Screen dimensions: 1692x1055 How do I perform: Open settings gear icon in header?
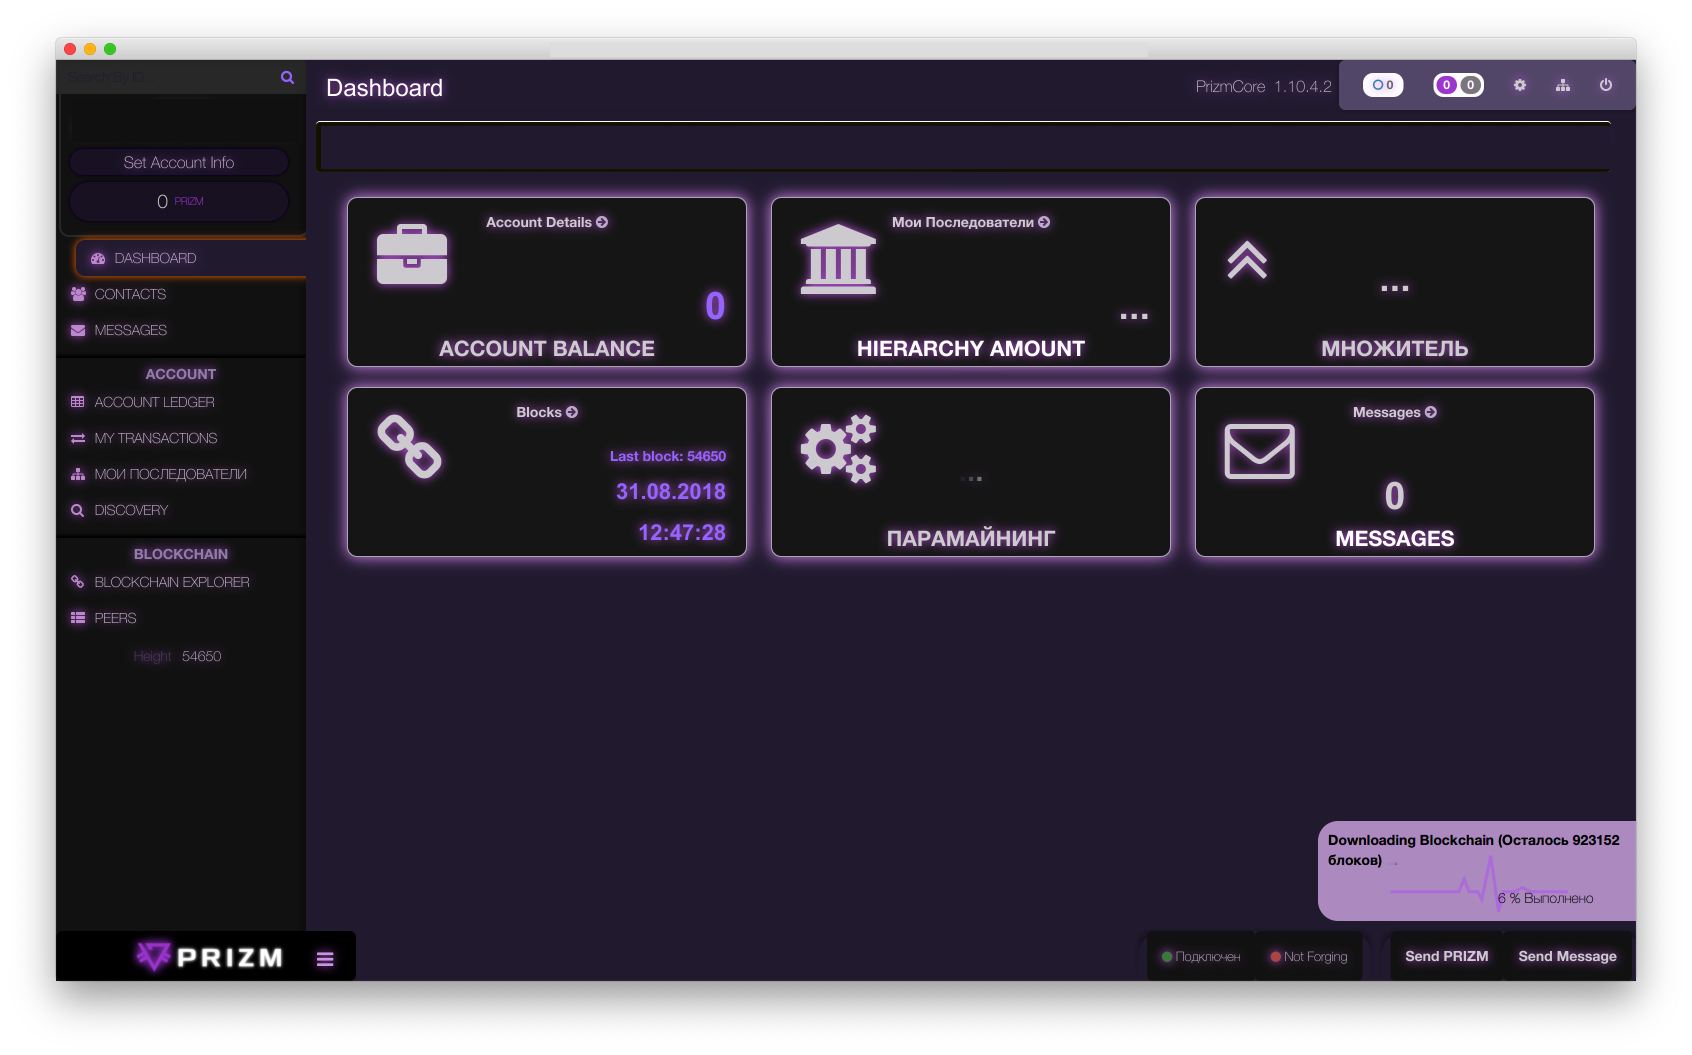coord(1520,85)
